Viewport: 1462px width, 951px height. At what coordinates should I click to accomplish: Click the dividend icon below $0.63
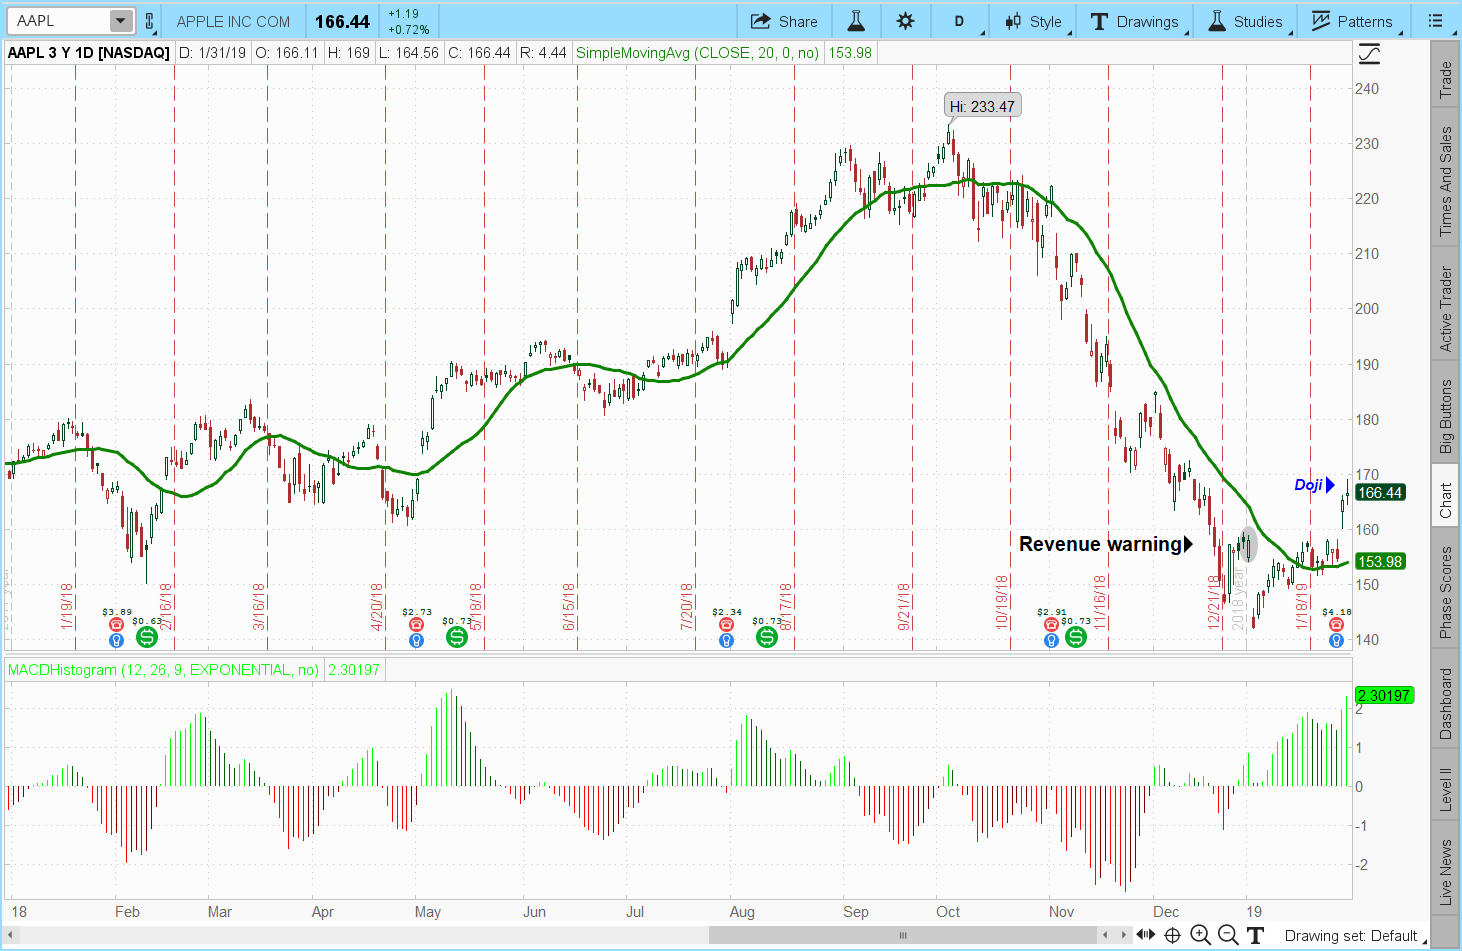tap(147, 637)
